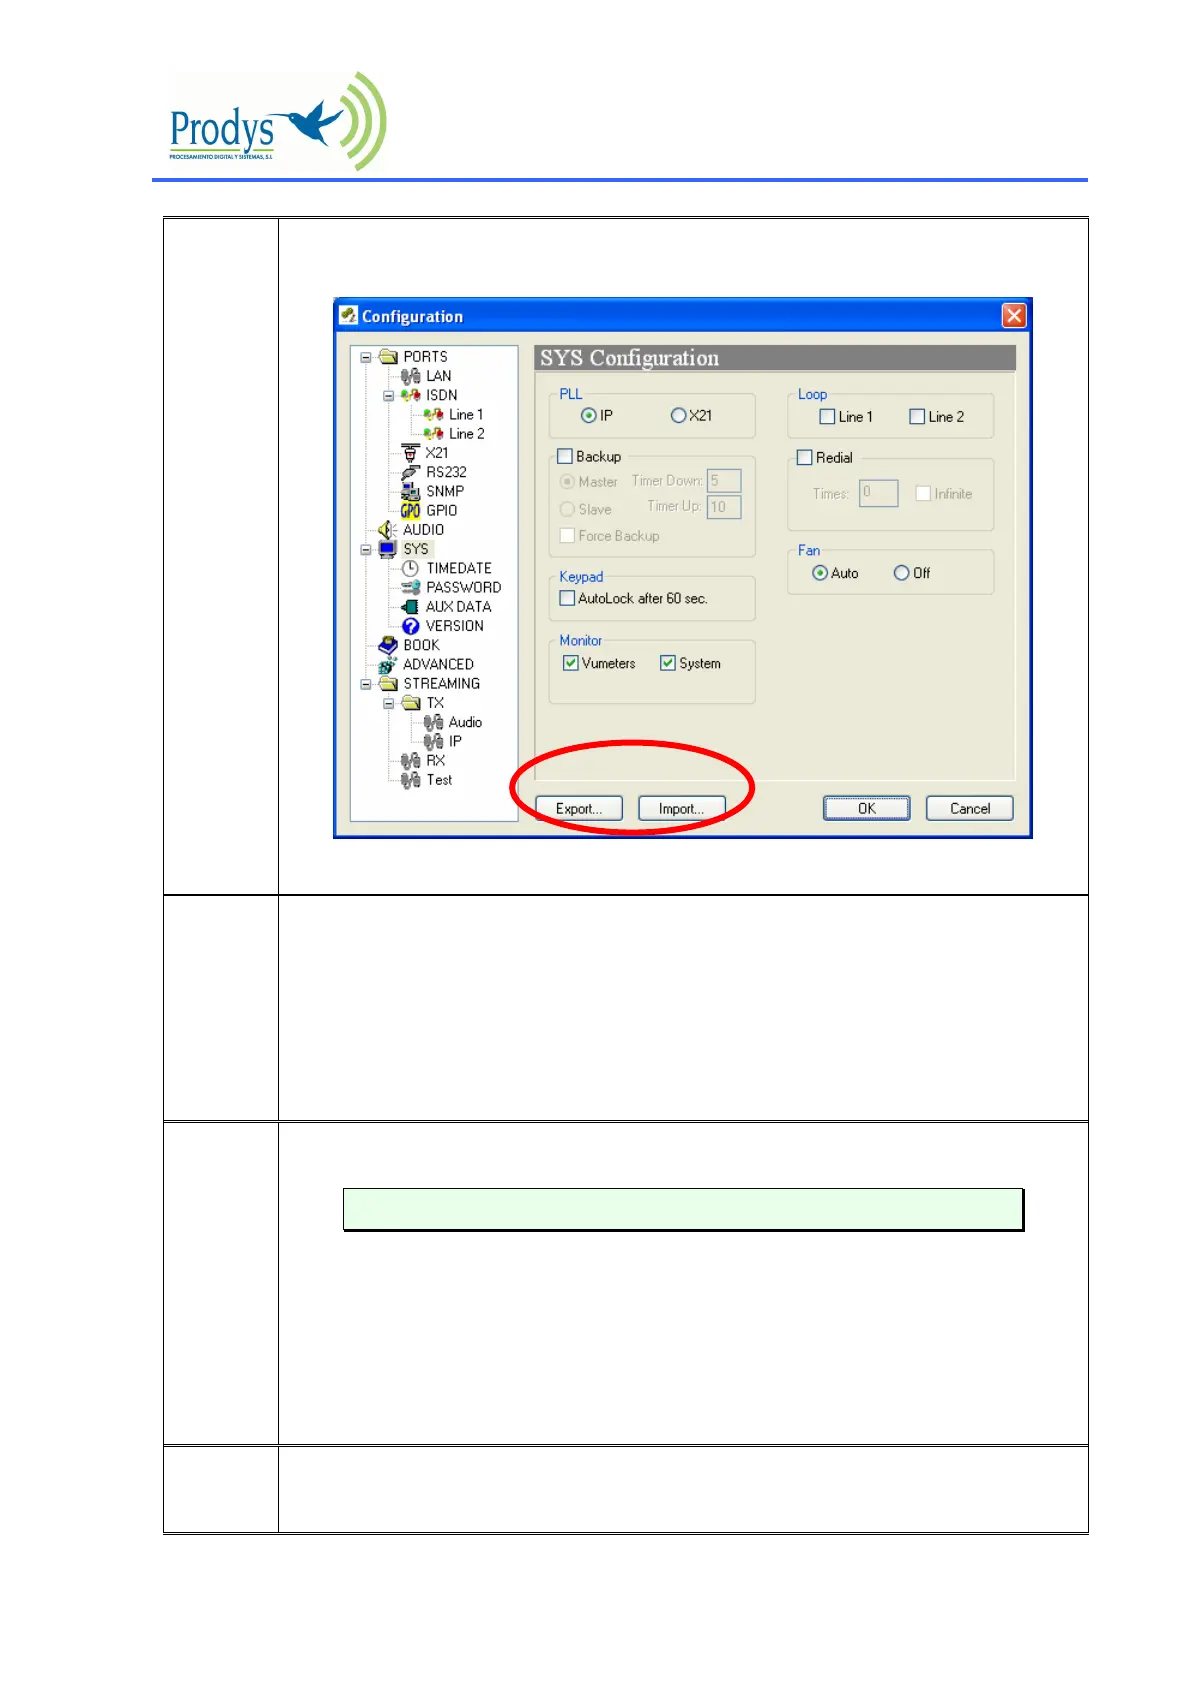Toggle AutoLock after 60 sec checkbox
This screenshot has width=1190, height=1684.
pyautogui.click(x=567, y=598)
